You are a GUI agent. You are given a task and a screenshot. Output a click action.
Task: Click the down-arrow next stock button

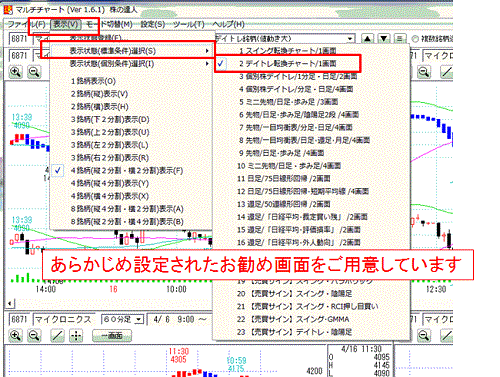384,39
